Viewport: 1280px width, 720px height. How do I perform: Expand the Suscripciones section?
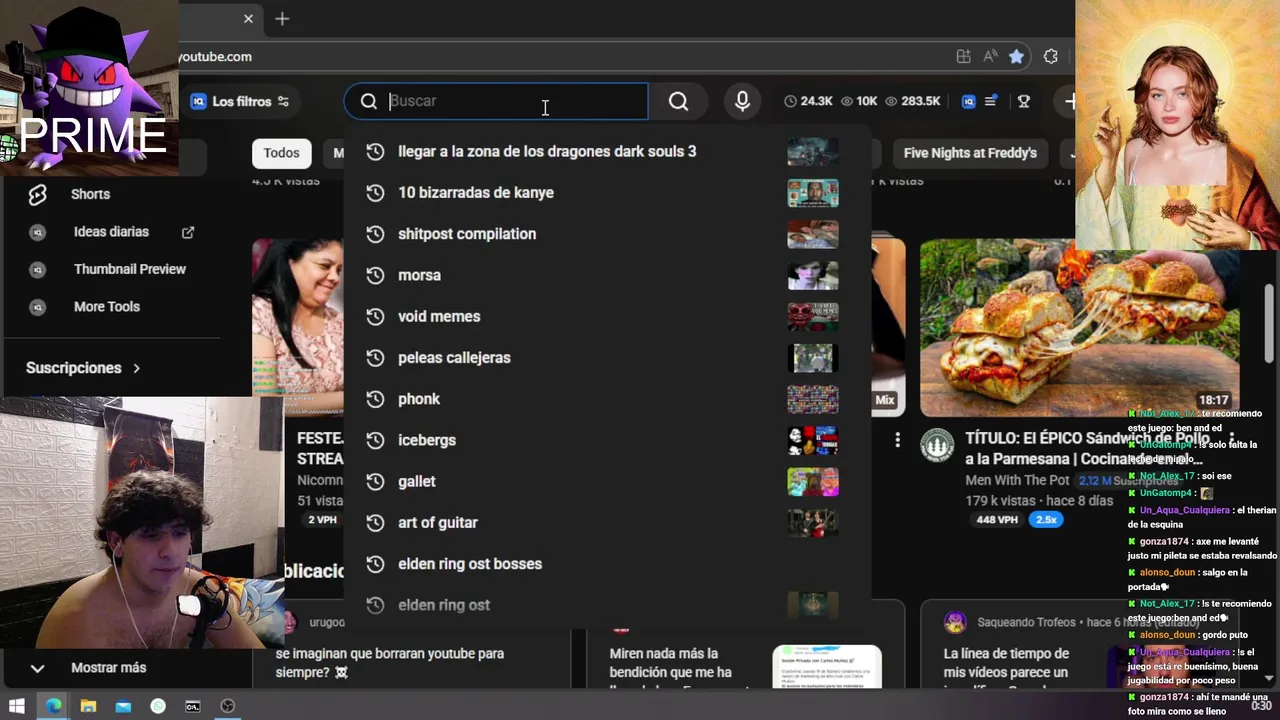click(83, 368)
